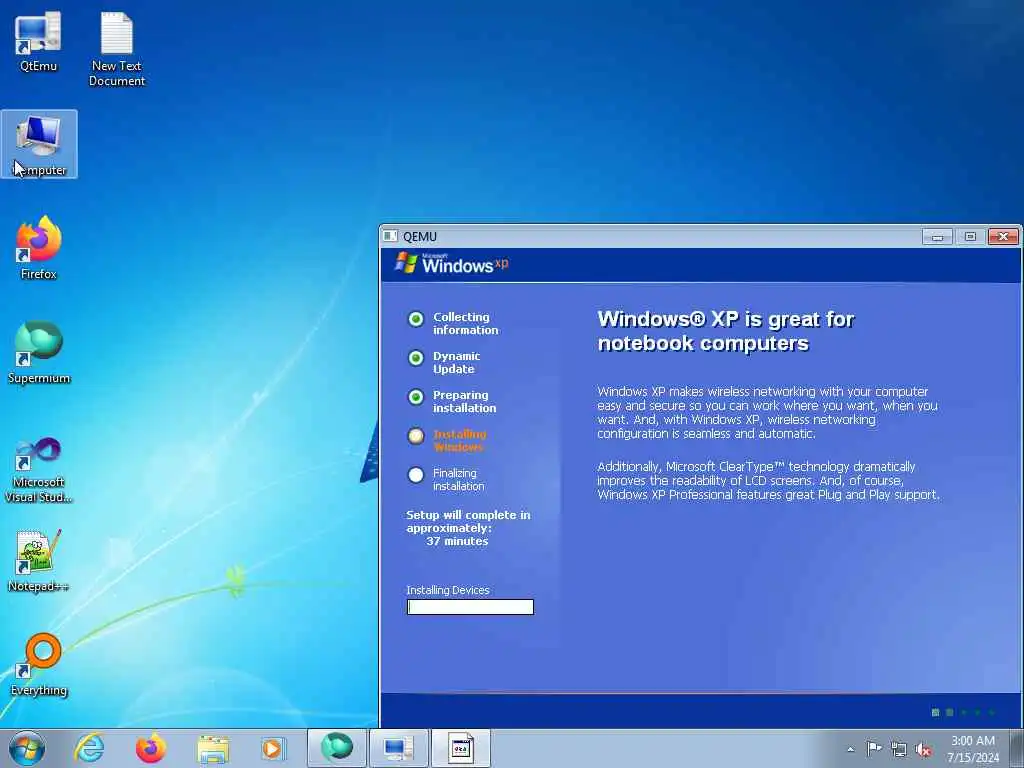This screenshot has width=1024, height=768.
Task: Minimize the QEMU window
Action: 937,236
